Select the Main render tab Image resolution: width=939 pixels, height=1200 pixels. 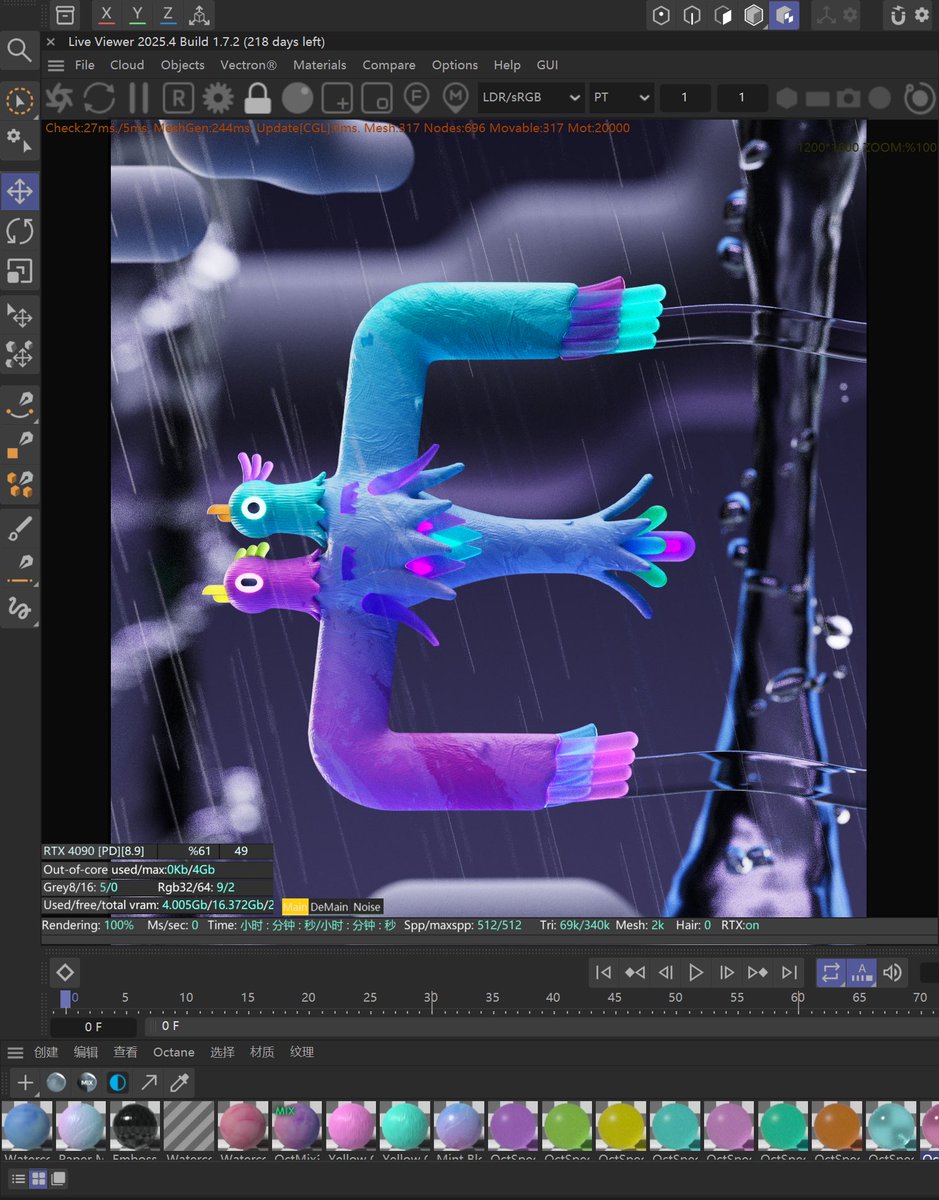pos(295,907)
